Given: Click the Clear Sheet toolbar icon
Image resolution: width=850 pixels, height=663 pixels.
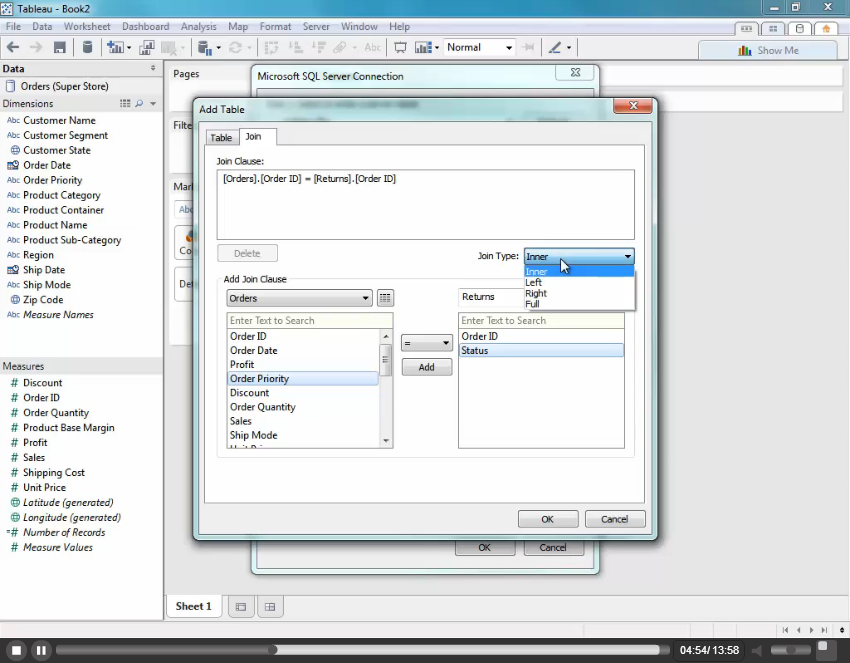Looking at the screenshot, I should (169, 48).
